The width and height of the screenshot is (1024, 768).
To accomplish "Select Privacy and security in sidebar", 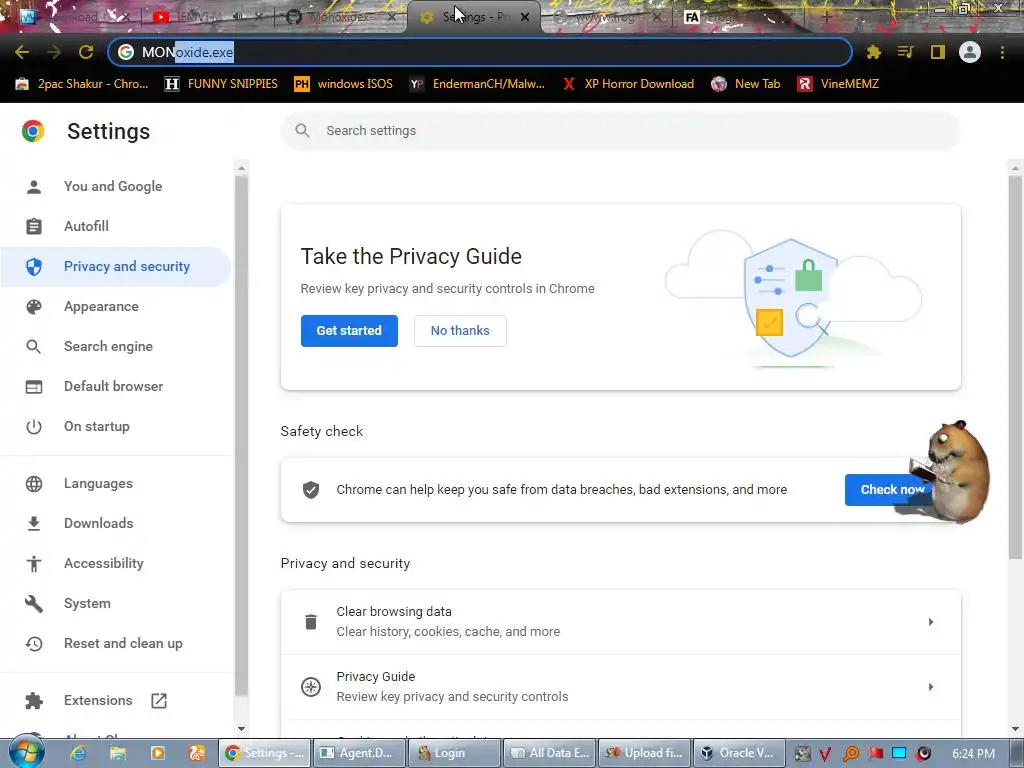I will coord(116,266).
